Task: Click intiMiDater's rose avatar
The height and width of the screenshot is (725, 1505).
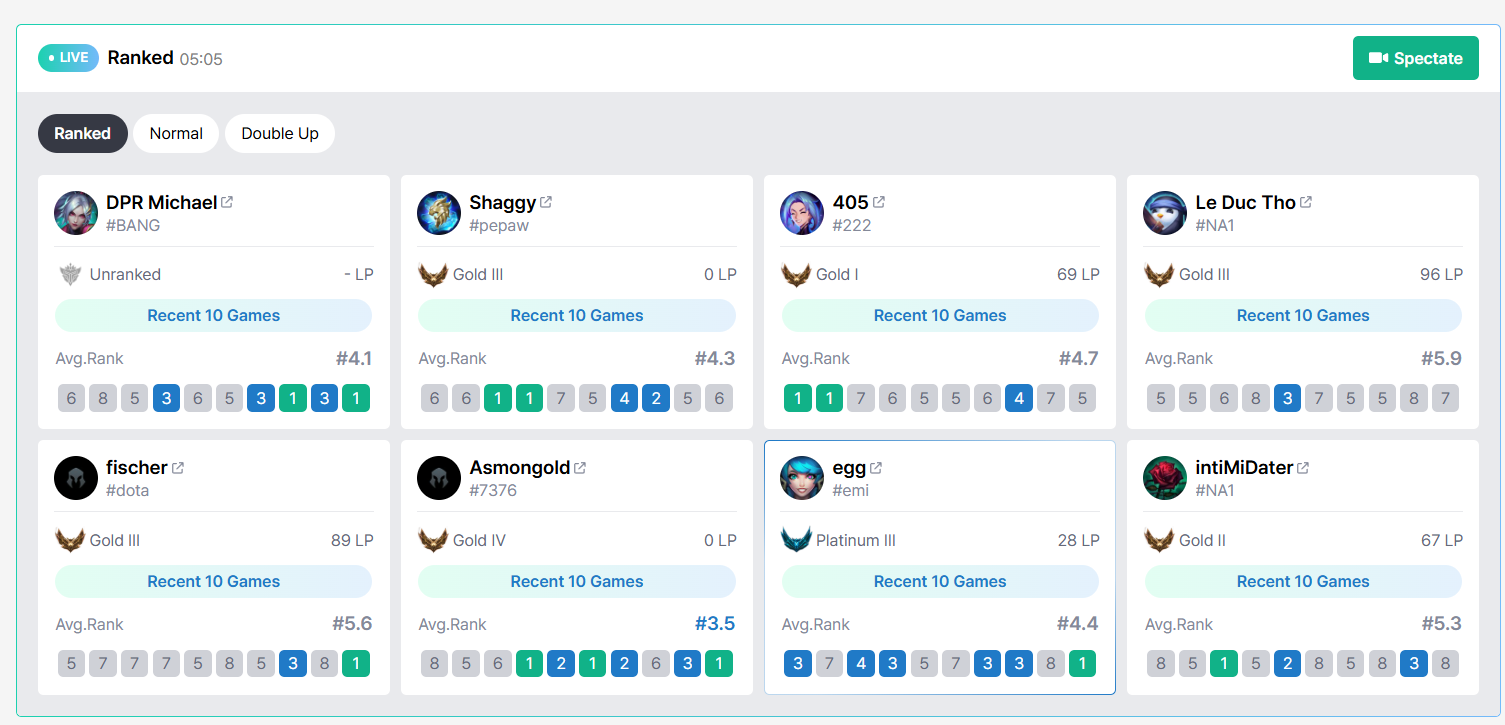Action: tap(1165, 478)
